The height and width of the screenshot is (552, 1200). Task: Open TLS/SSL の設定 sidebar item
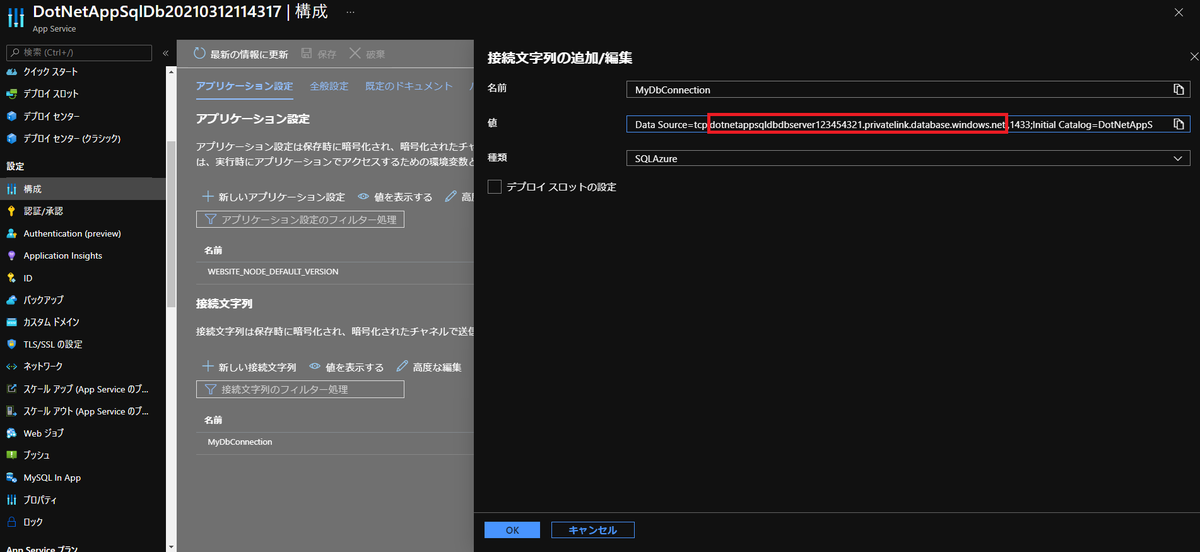tap(53, 344)
